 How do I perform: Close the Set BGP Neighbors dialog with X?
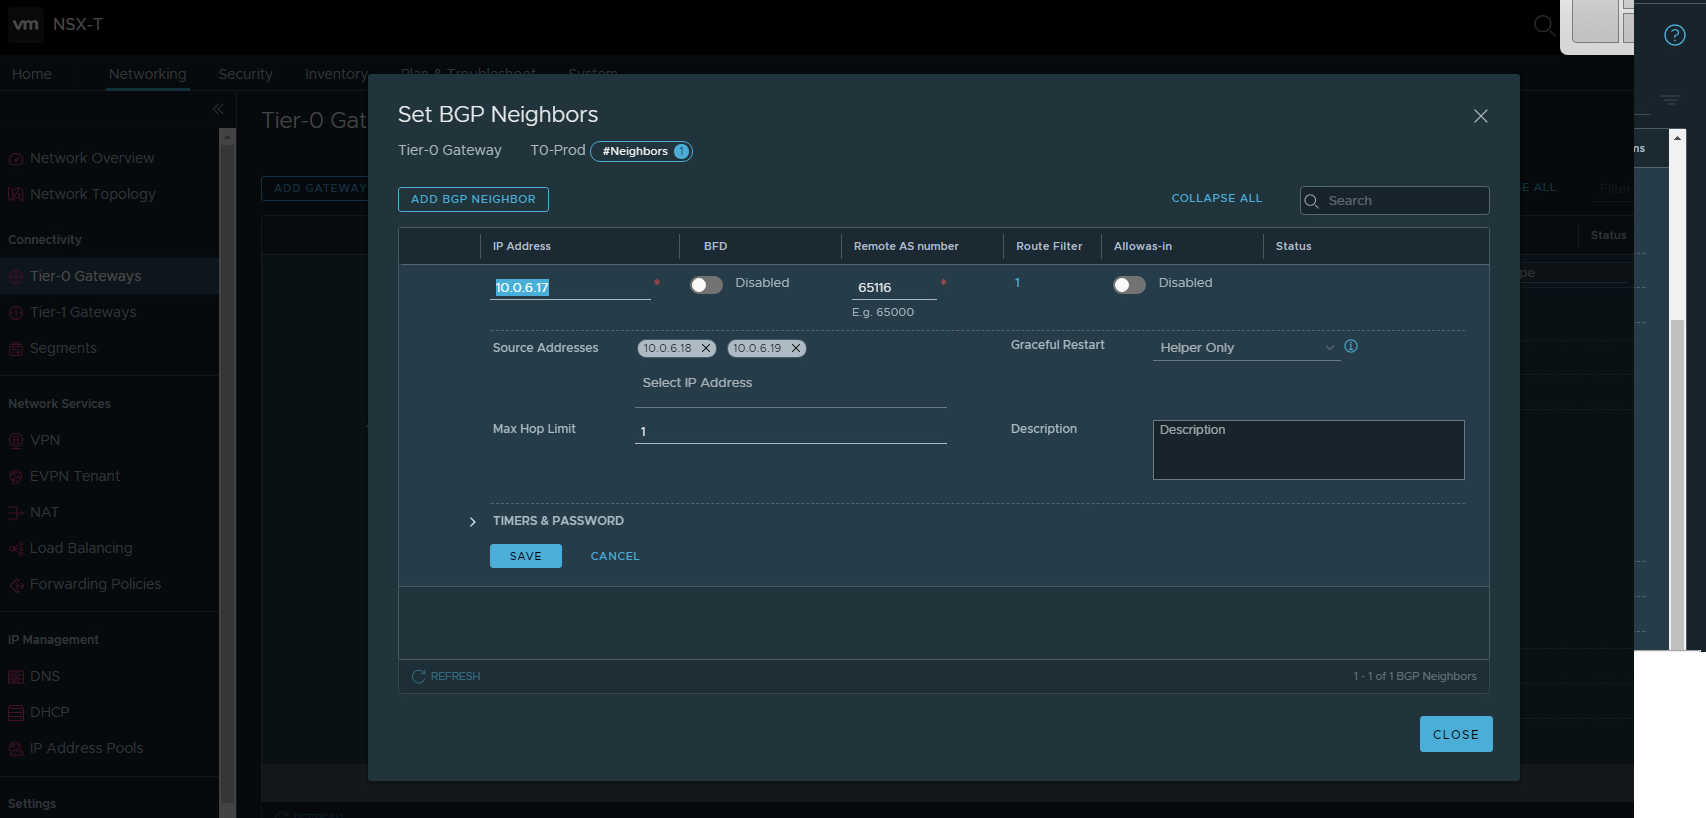pyautogui.click(x=1481, y=116)
